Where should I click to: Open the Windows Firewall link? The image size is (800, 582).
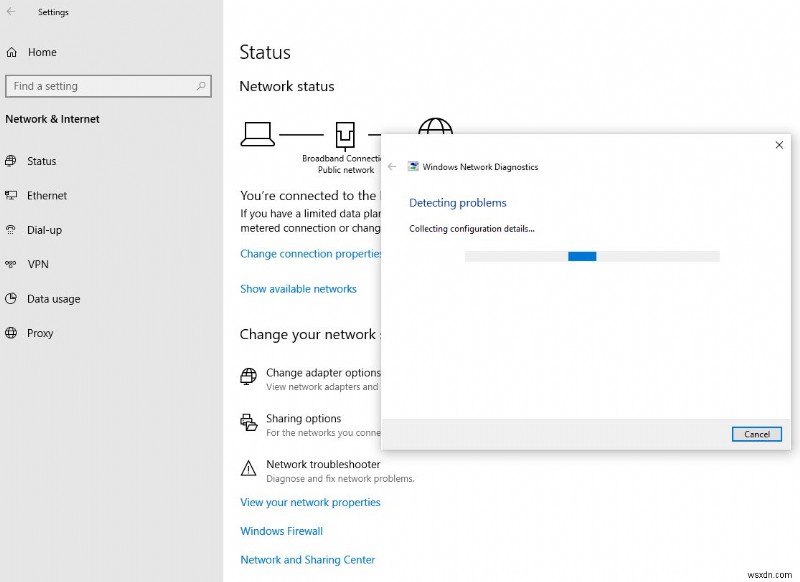[281, 531]
